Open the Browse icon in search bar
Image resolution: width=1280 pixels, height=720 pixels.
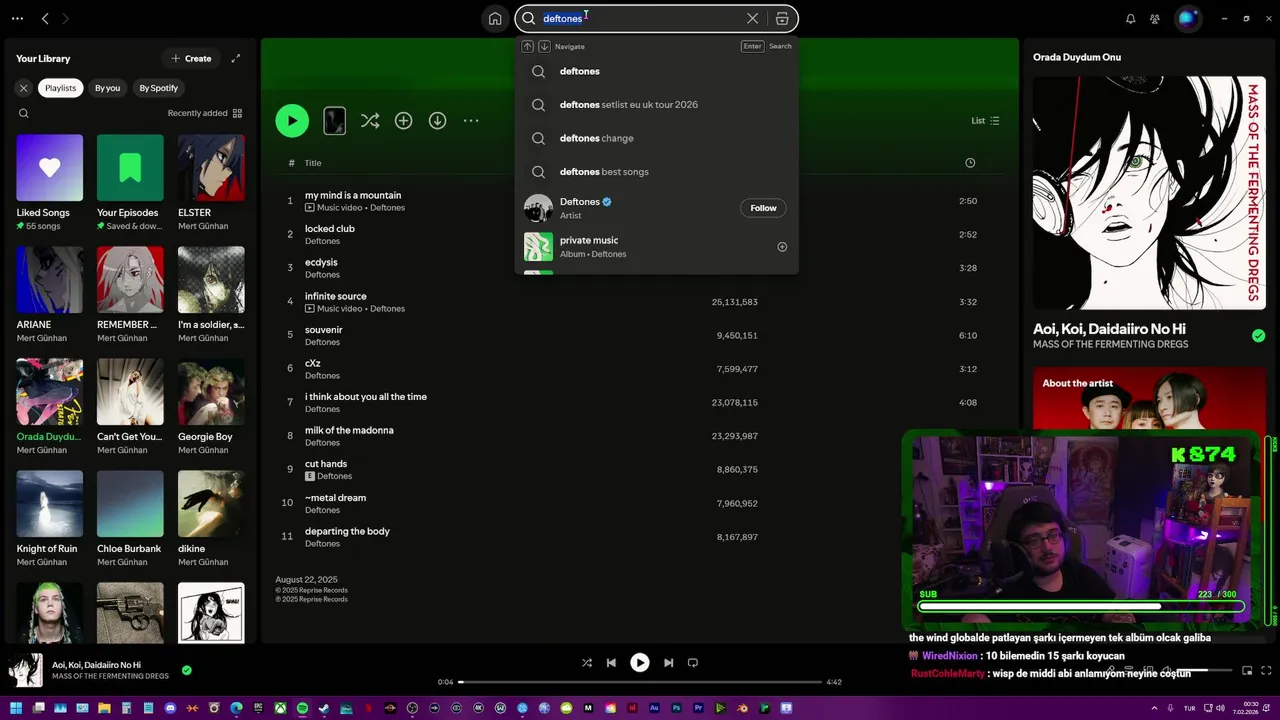[x=782, y=18]
